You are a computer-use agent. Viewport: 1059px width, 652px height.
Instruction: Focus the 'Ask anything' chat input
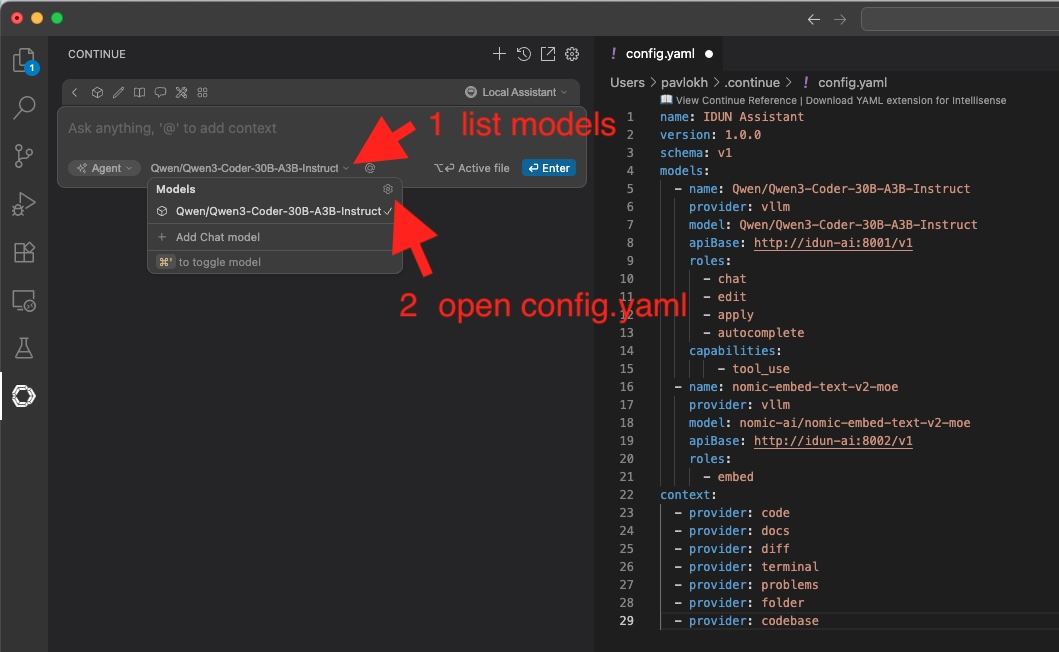pos(322,128)
